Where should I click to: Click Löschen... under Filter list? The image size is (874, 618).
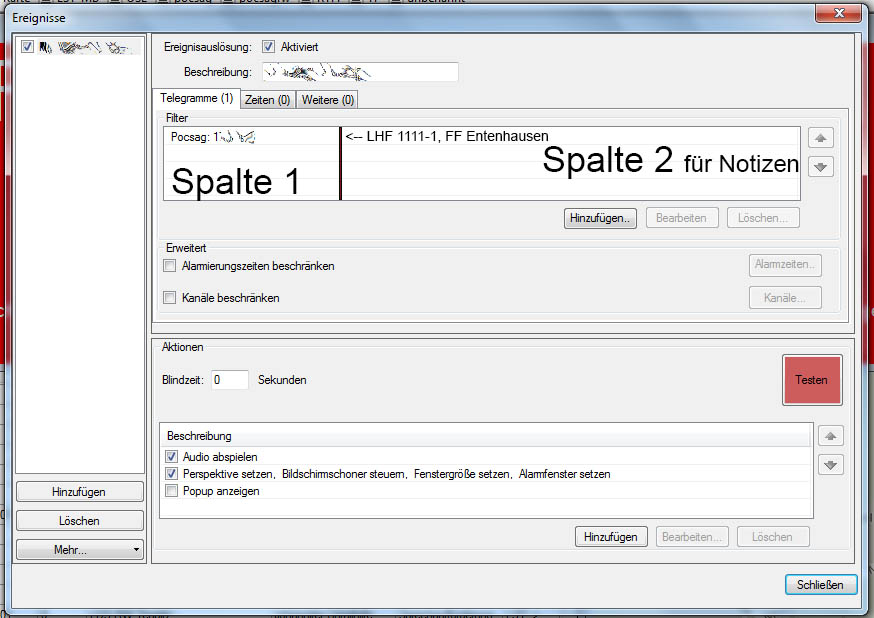(763, 218)
